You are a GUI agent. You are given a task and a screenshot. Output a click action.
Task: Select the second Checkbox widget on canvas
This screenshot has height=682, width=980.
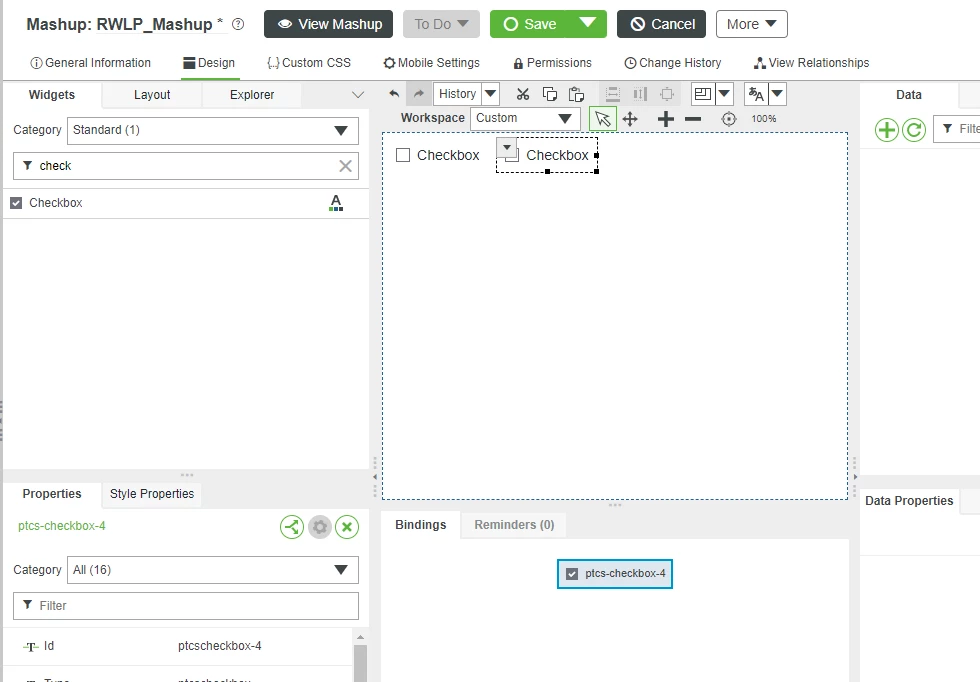pos(548,155)
